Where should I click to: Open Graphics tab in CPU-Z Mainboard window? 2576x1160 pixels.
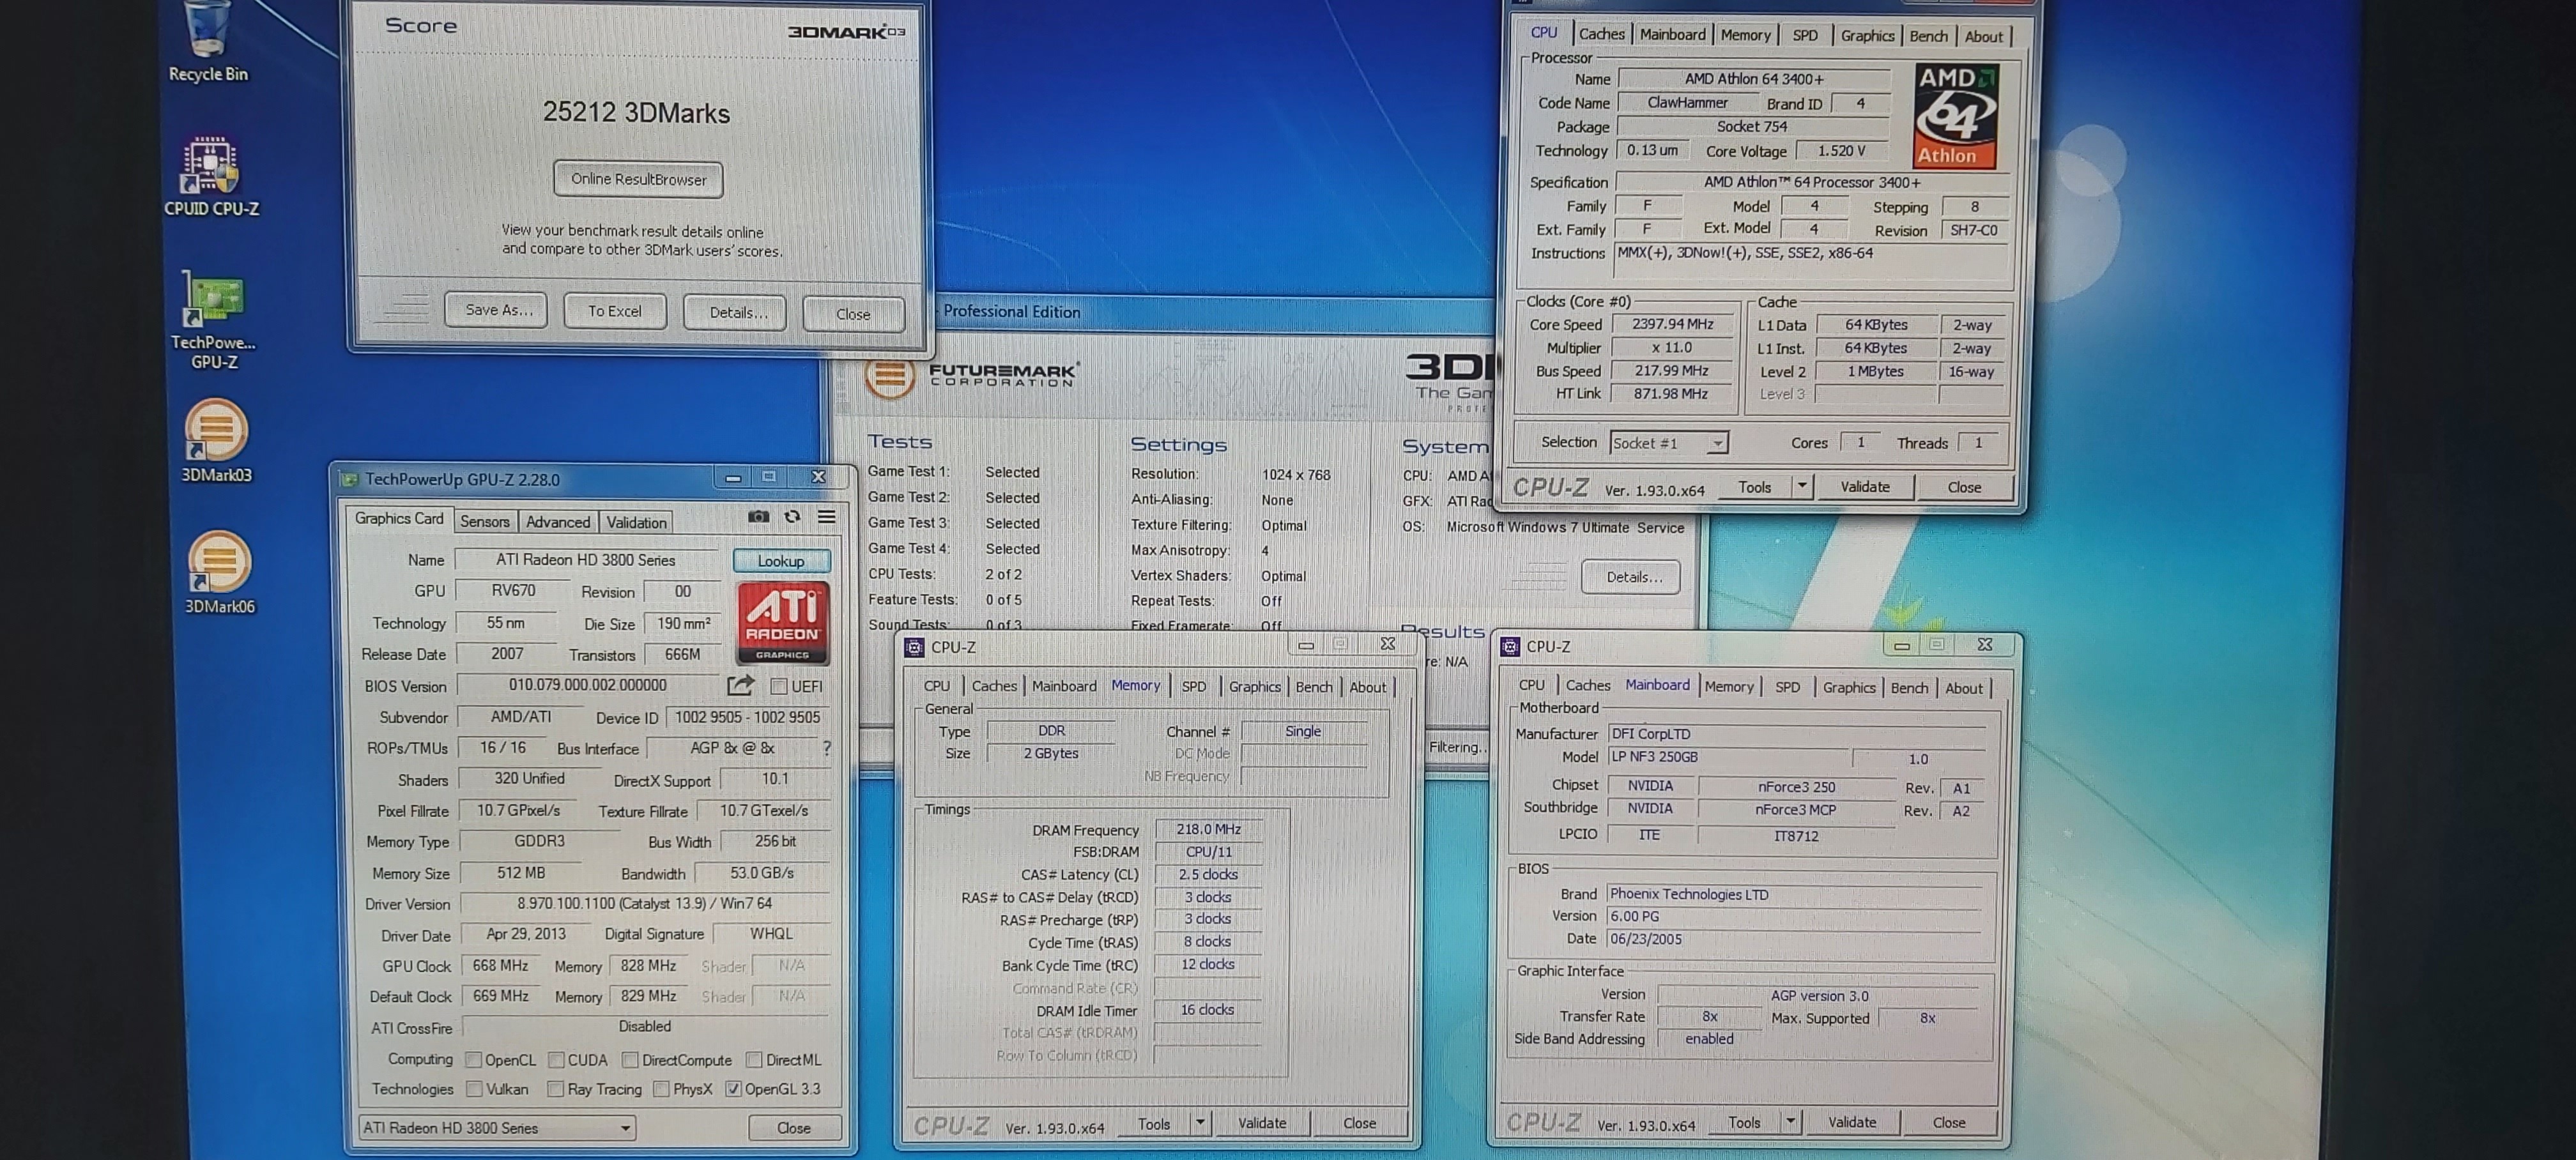coord(1848,687)
